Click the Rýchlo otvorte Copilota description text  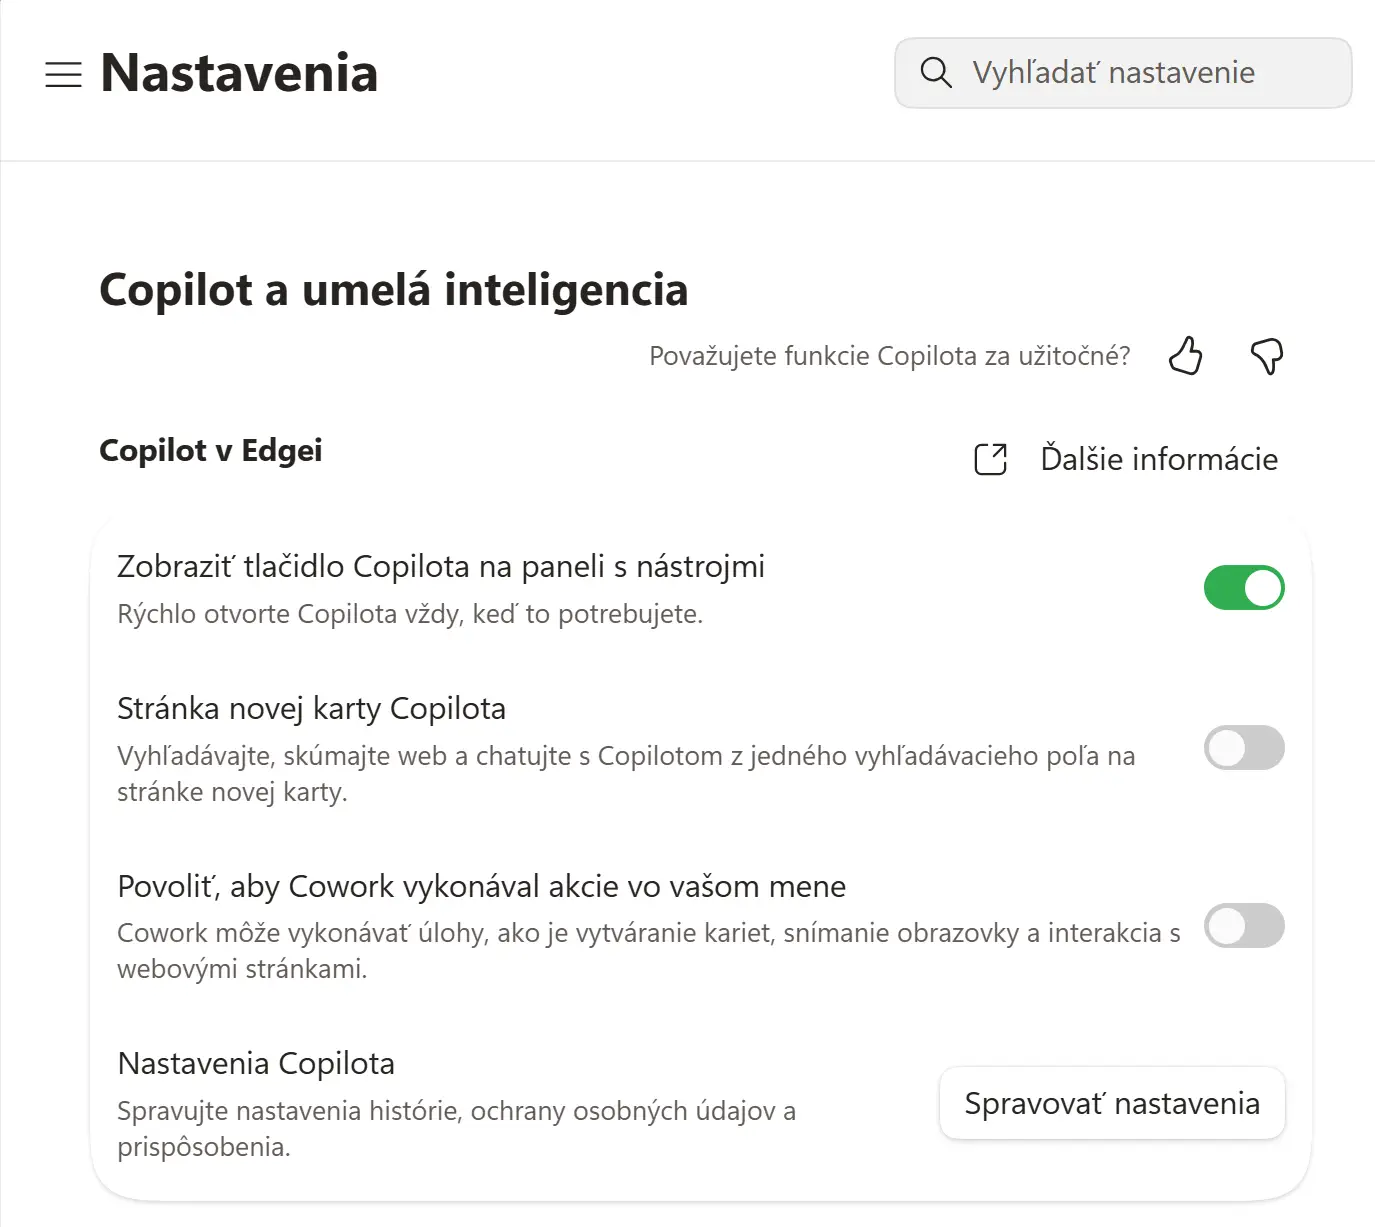pos(410,614)
